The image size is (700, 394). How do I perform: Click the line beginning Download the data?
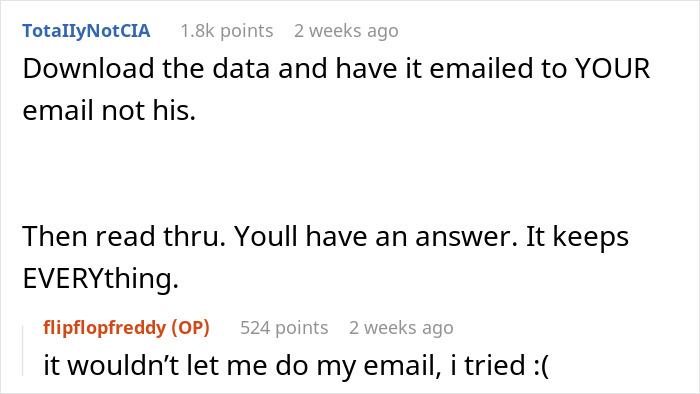[336, 69]
